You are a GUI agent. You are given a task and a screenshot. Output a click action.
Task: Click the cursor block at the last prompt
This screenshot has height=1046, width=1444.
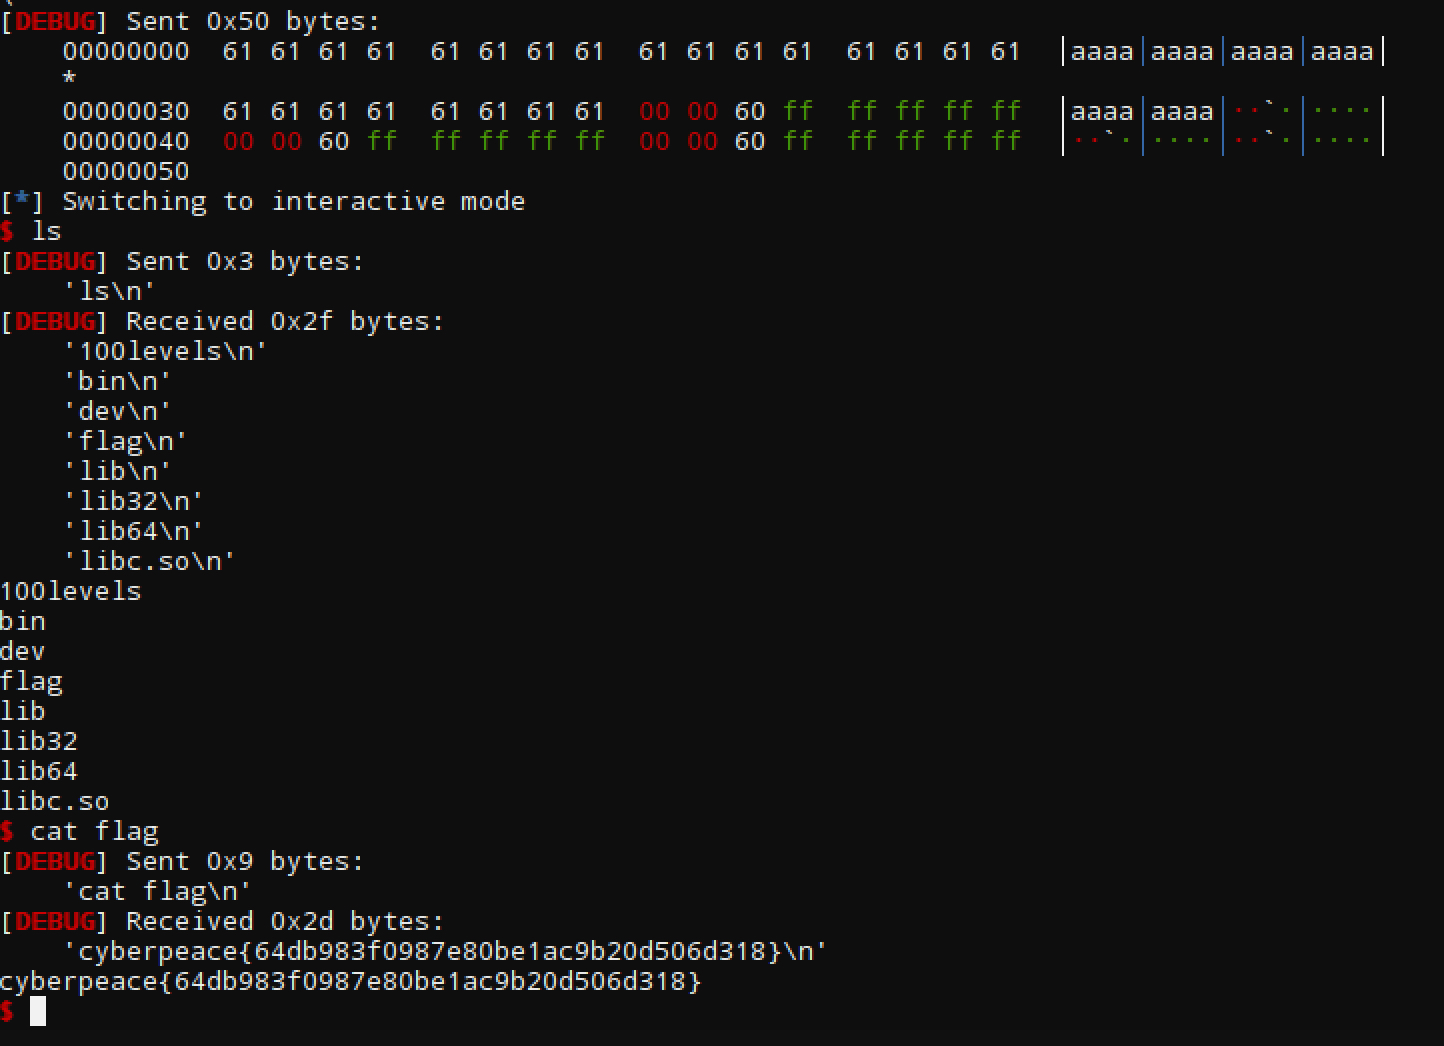click(x=38, y=1012)
